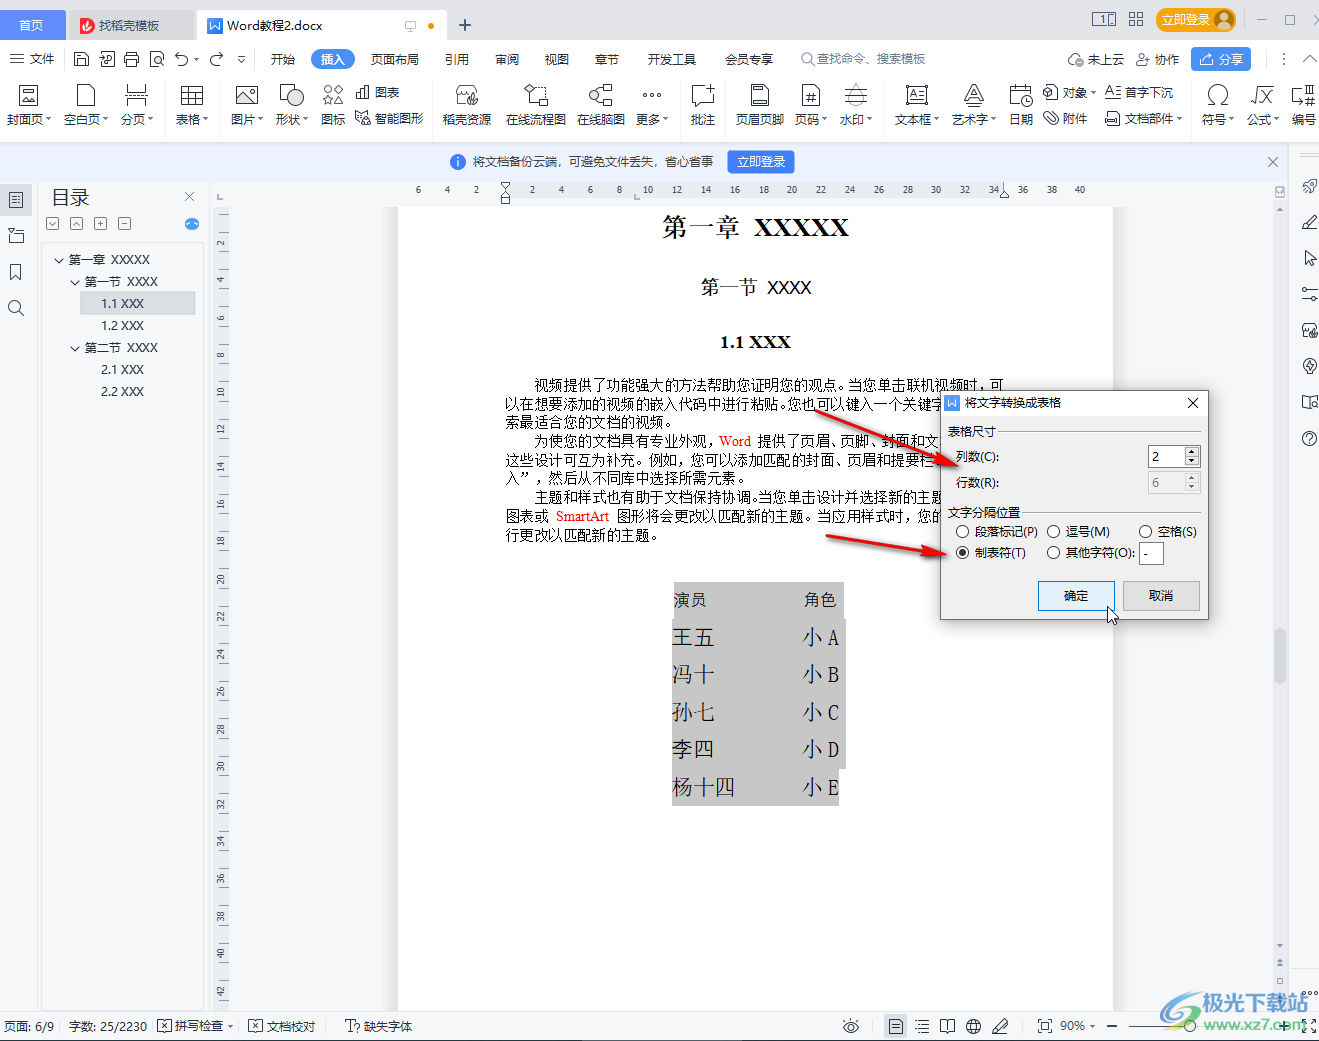Insert a symbol (符号)
The image size is (1319, 1041).
click(x=1217, y=105)
